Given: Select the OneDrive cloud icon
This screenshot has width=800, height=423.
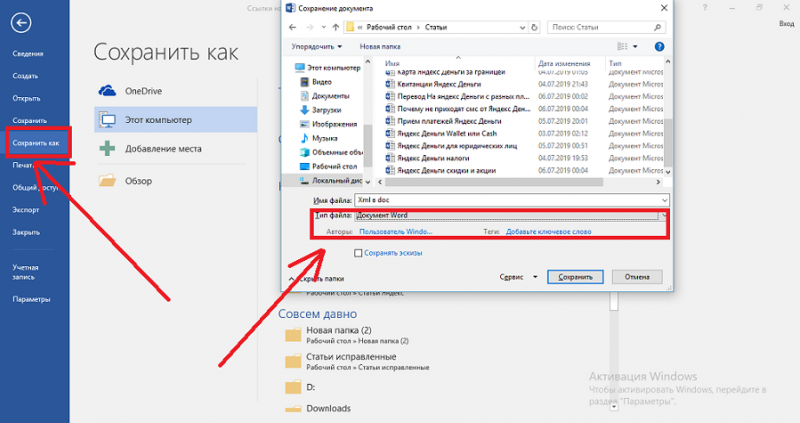Looking at the screenshot, I should click(x=107, y=91).
